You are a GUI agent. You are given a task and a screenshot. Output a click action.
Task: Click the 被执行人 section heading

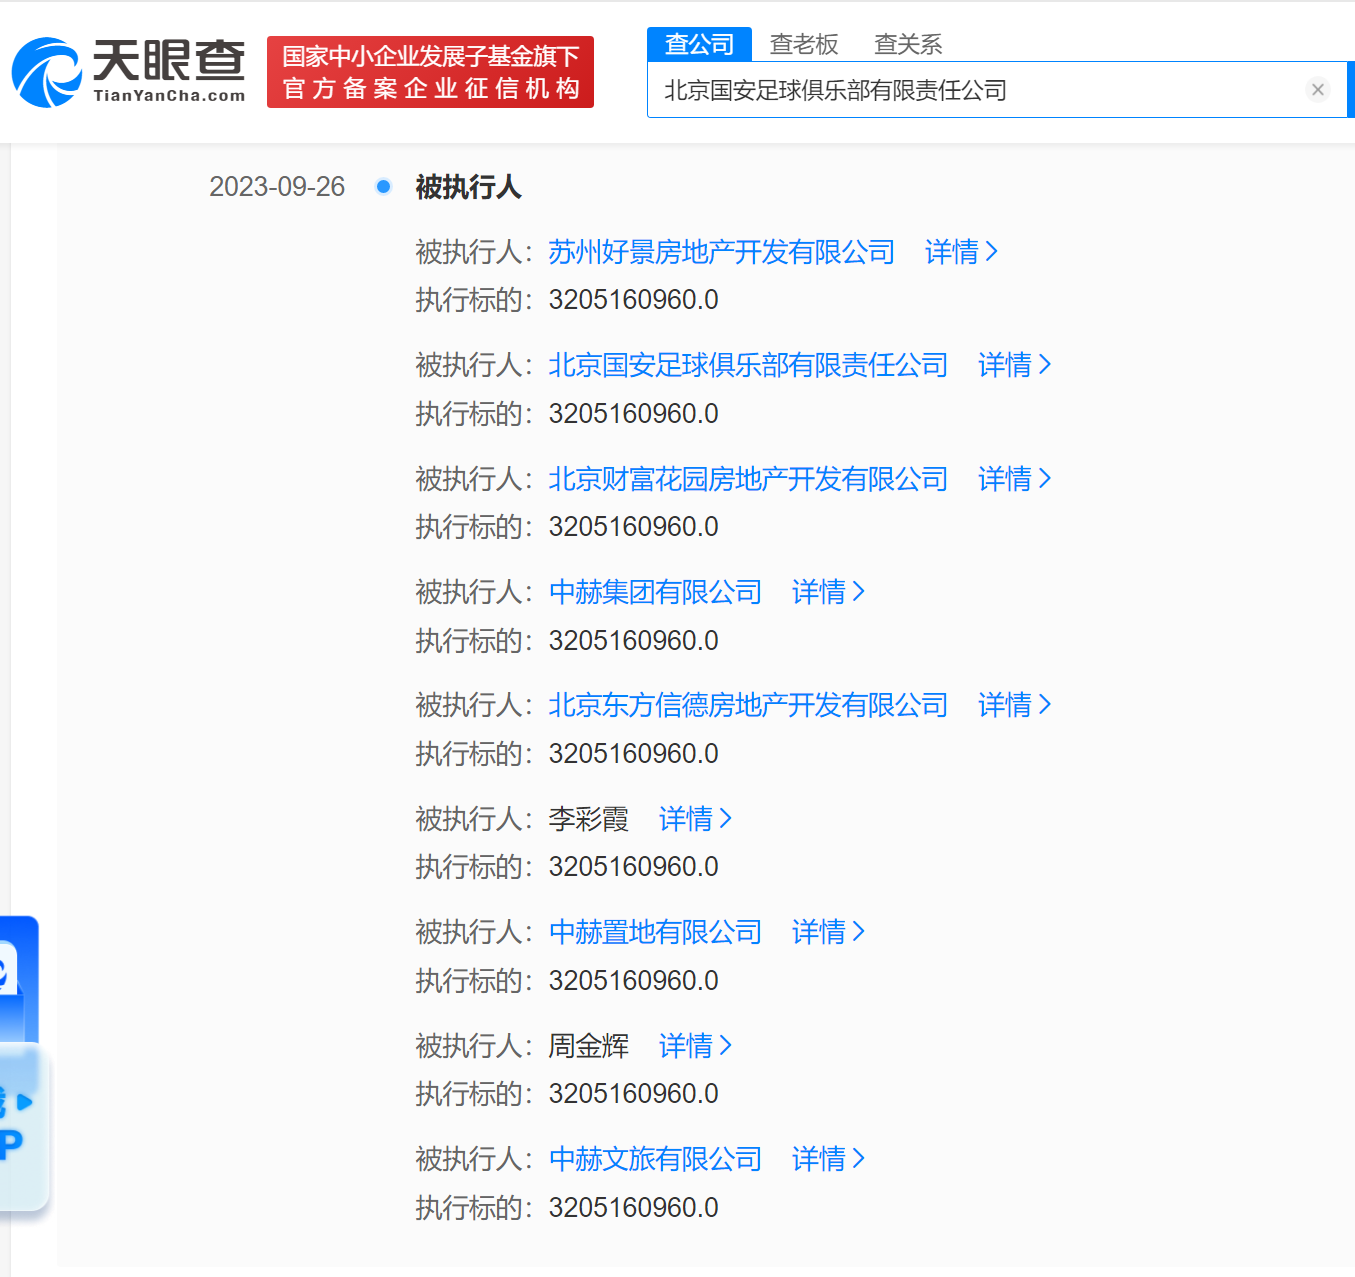pyautogui.click(x=469, y=187)
